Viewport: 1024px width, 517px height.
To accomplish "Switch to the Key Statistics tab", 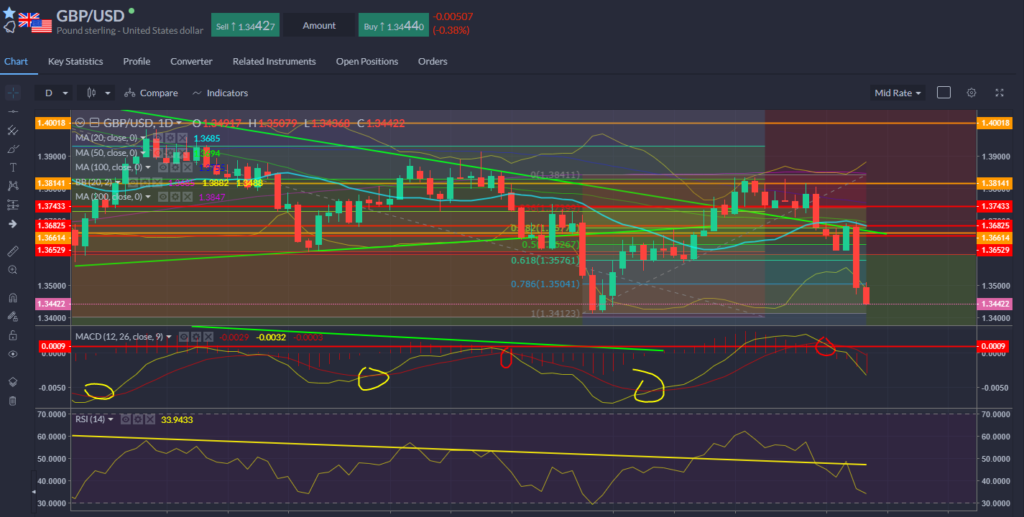I will [x=76, y=61].
